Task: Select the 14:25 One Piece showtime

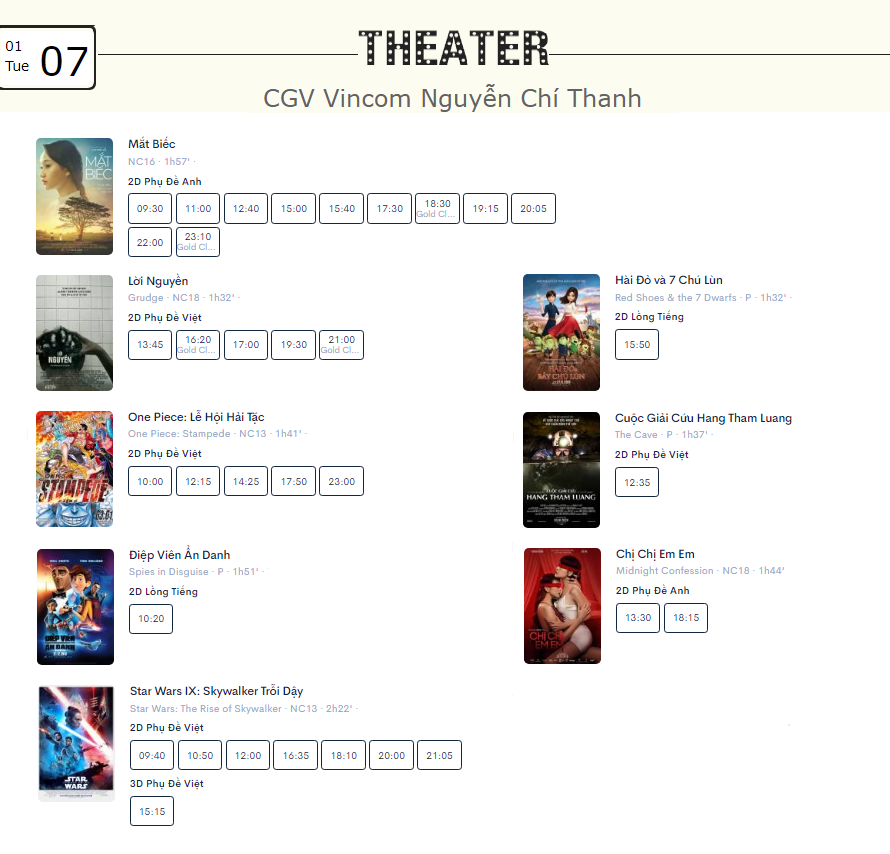Action: (246, 481)
